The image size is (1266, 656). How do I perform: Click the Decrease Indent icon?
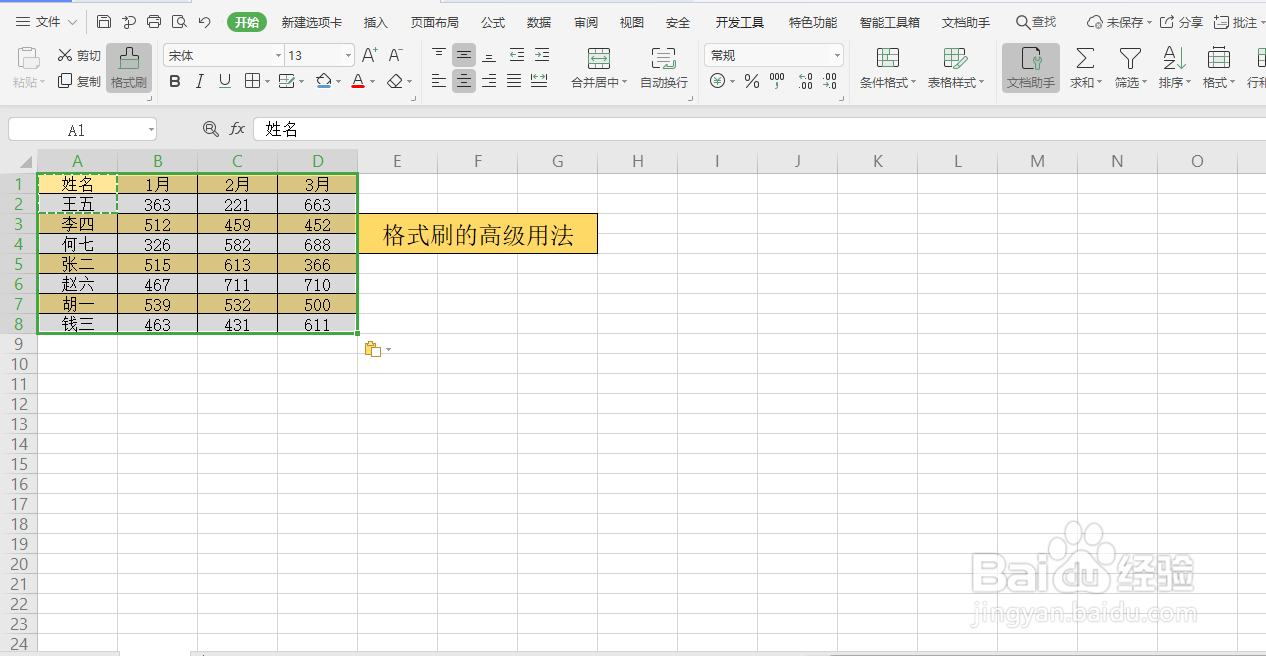tap(516, 54)
